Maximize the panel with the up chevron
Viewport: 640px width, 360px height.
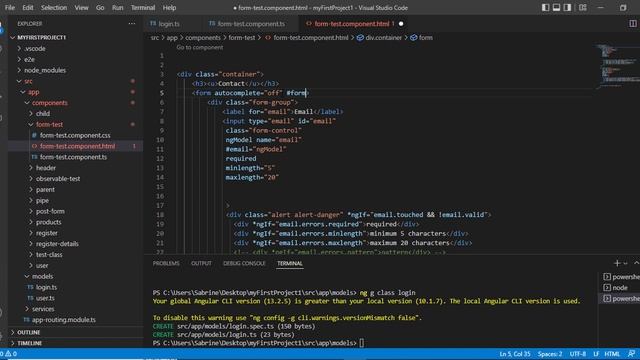click(636, 263)
